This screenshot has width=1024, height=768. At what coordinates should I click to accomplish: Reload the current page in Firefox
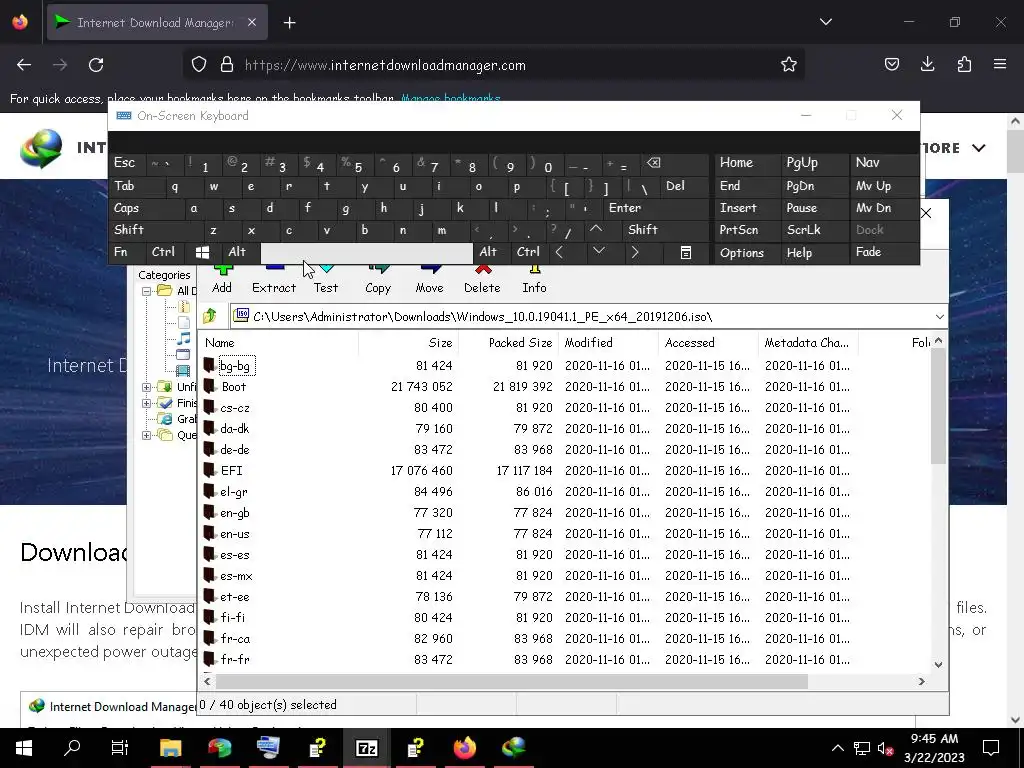[x=96, y=65]
